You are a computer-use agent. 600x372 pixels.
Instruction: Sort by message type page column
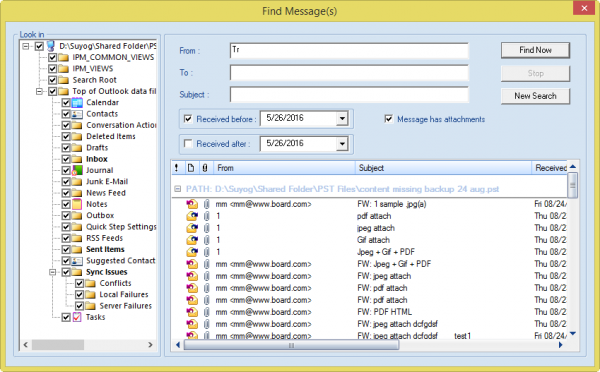pos(191,168)
